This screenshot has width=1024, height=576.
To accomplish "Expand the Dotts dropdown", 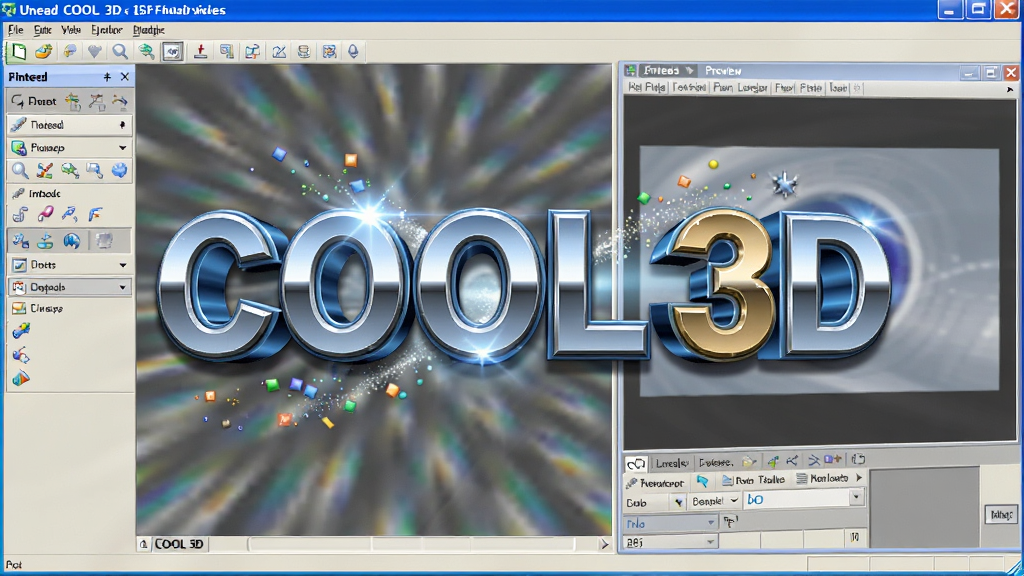I will pos(122,265).
